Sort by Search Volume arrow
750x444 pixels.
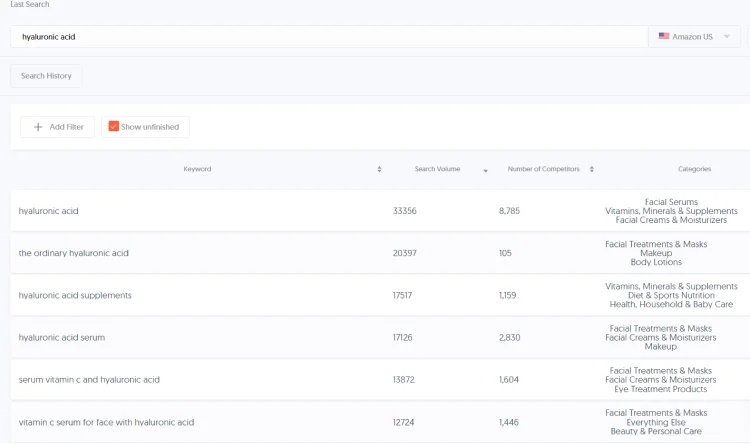pos(485,171)
